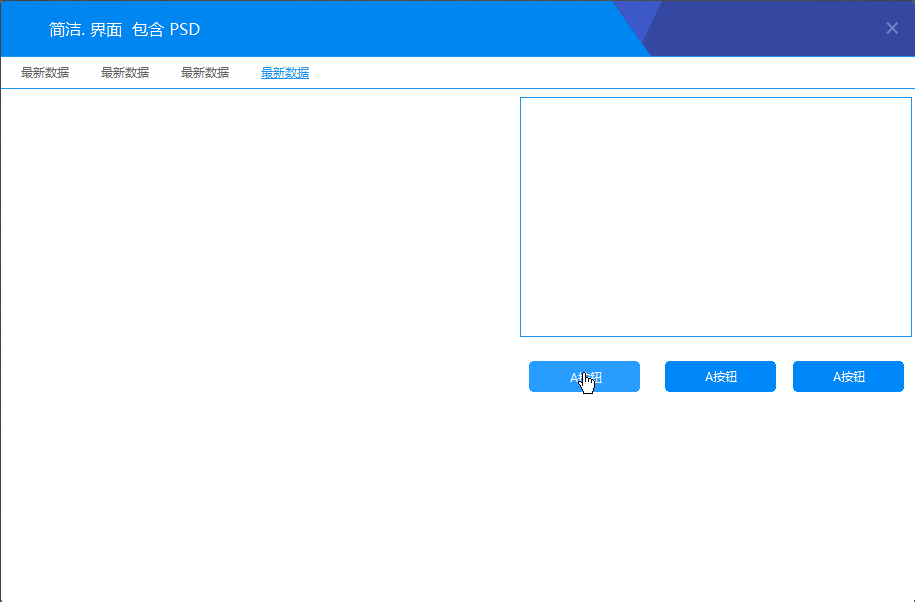The height and width of the screenshot is (602, 915).
Task: Click the top edge of the white preview panel
Action: (715, 99)
